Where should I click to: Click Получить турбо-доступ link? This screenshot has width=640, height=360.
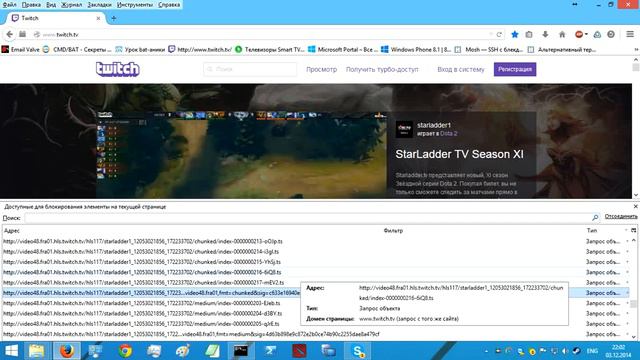click(382, 69)
